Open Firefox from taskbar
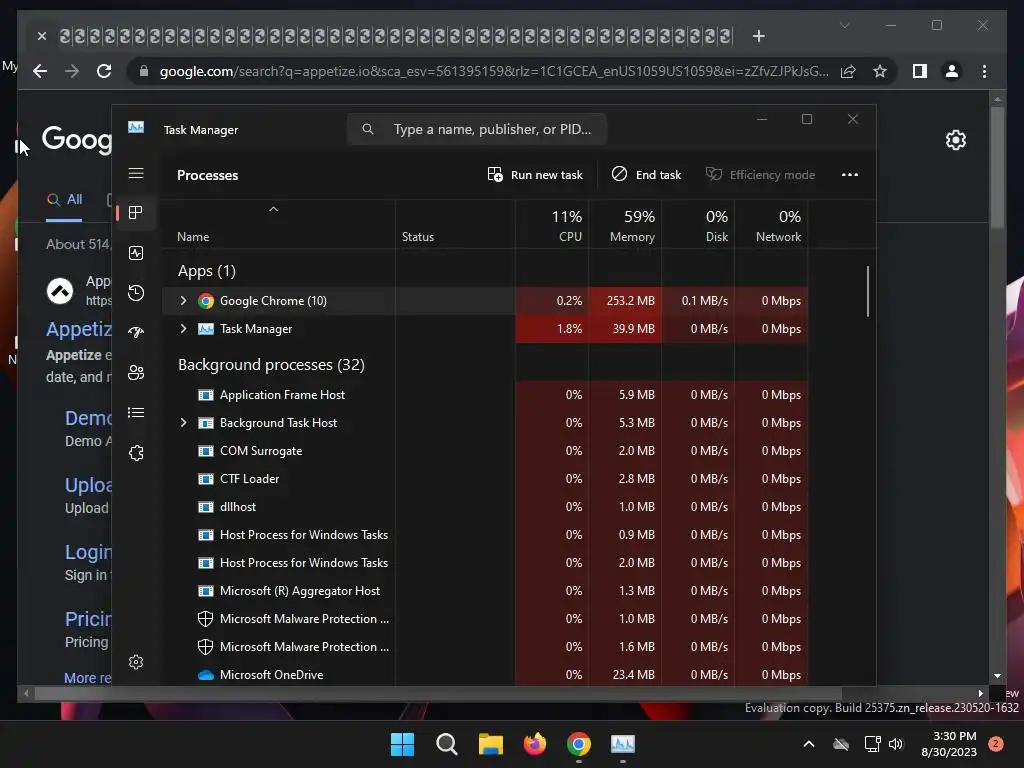Screen dimensions: 1024x768 click(x=535, y=744)
